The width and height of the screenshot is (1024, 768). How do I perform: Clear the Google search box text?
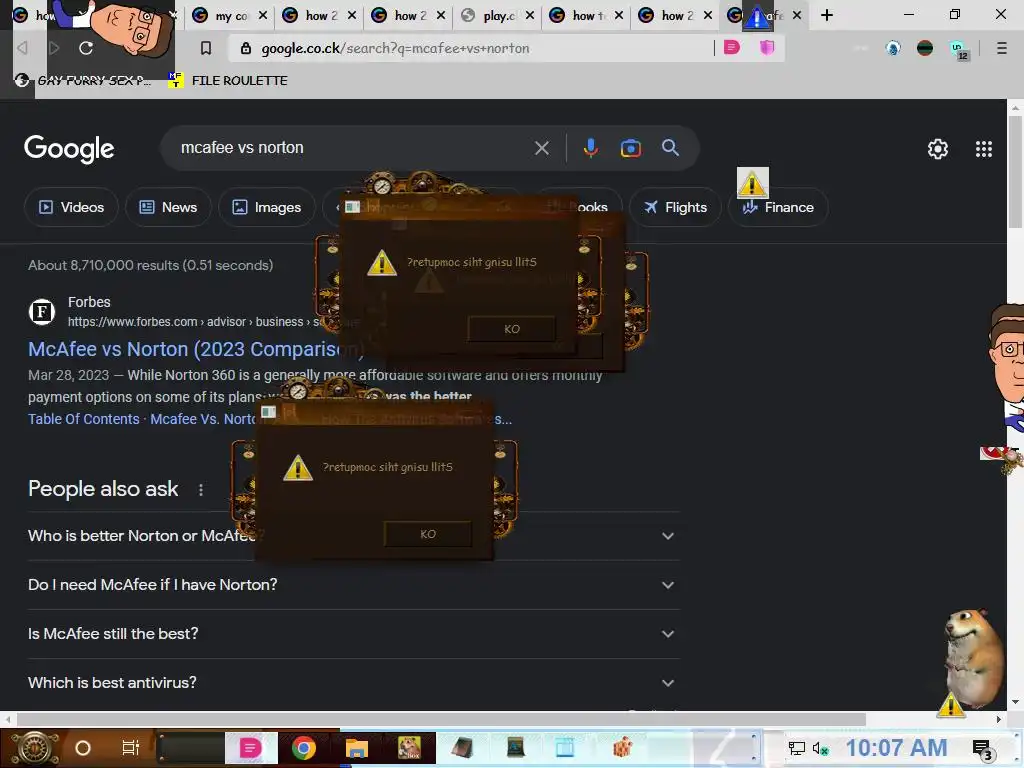[x=541, y=148]
